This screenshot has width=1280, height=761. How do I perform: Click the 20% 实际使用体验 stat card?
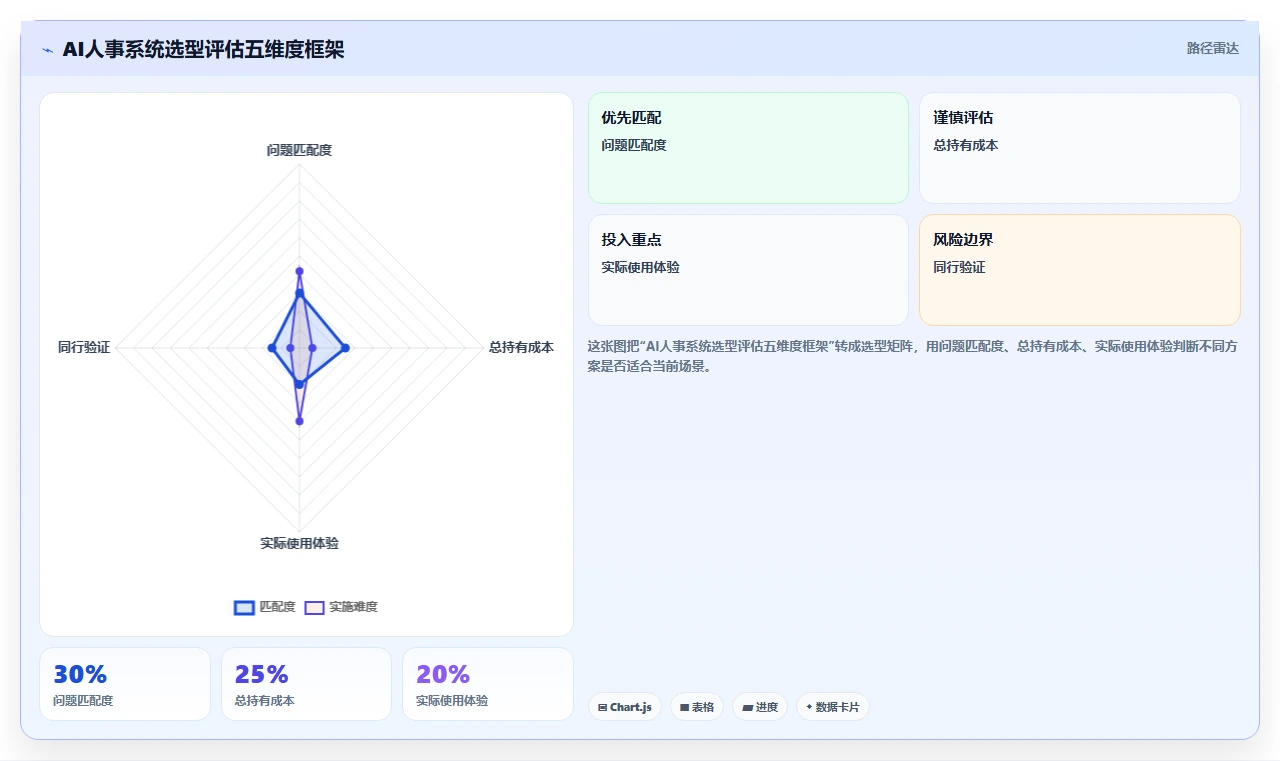pos(488,684)
